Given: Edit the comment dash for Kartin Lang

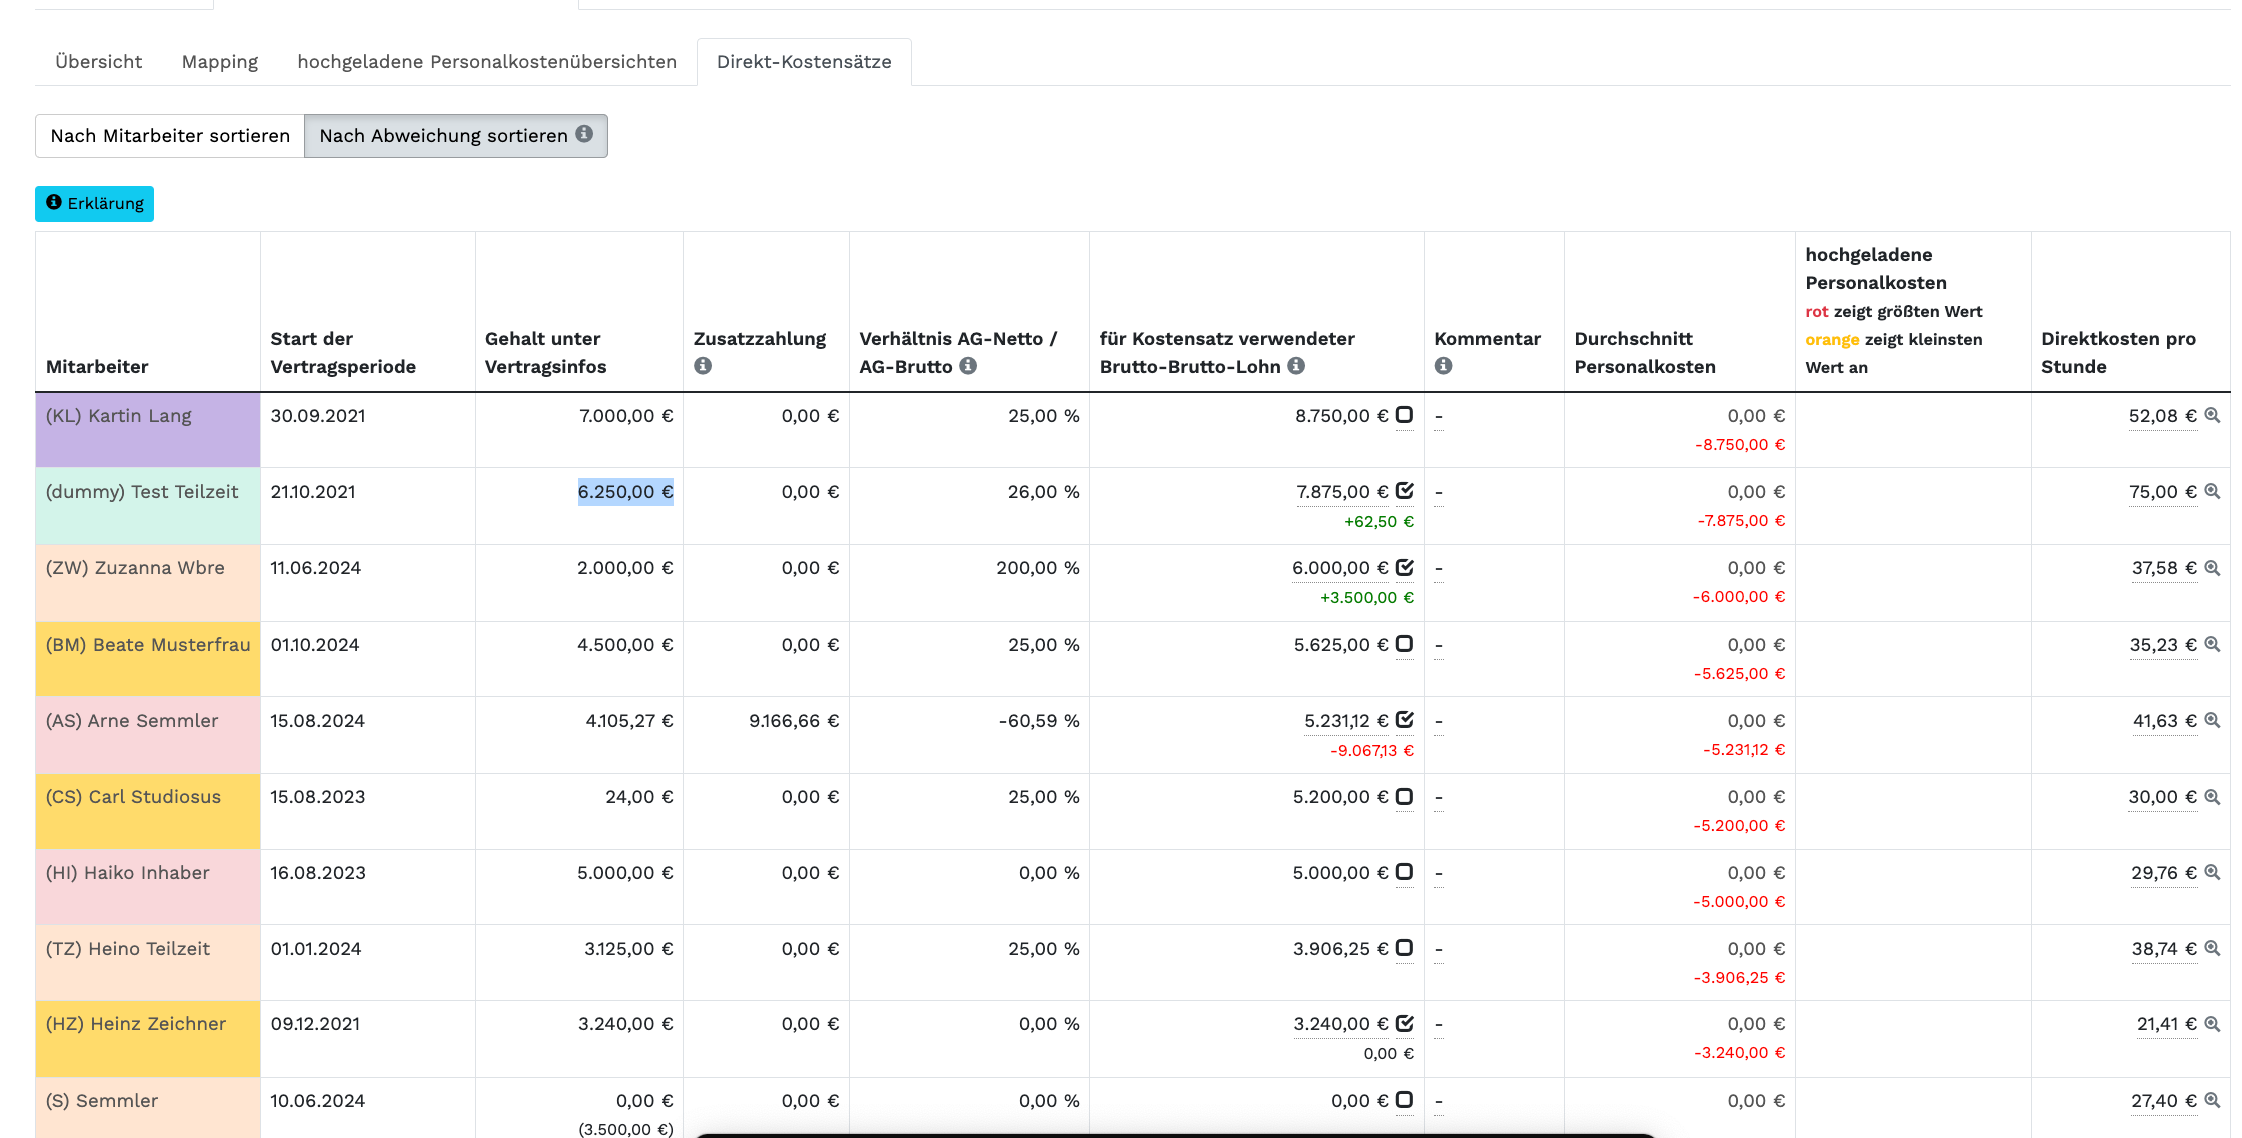Looking at the screenshot, I should [1439, 417].
